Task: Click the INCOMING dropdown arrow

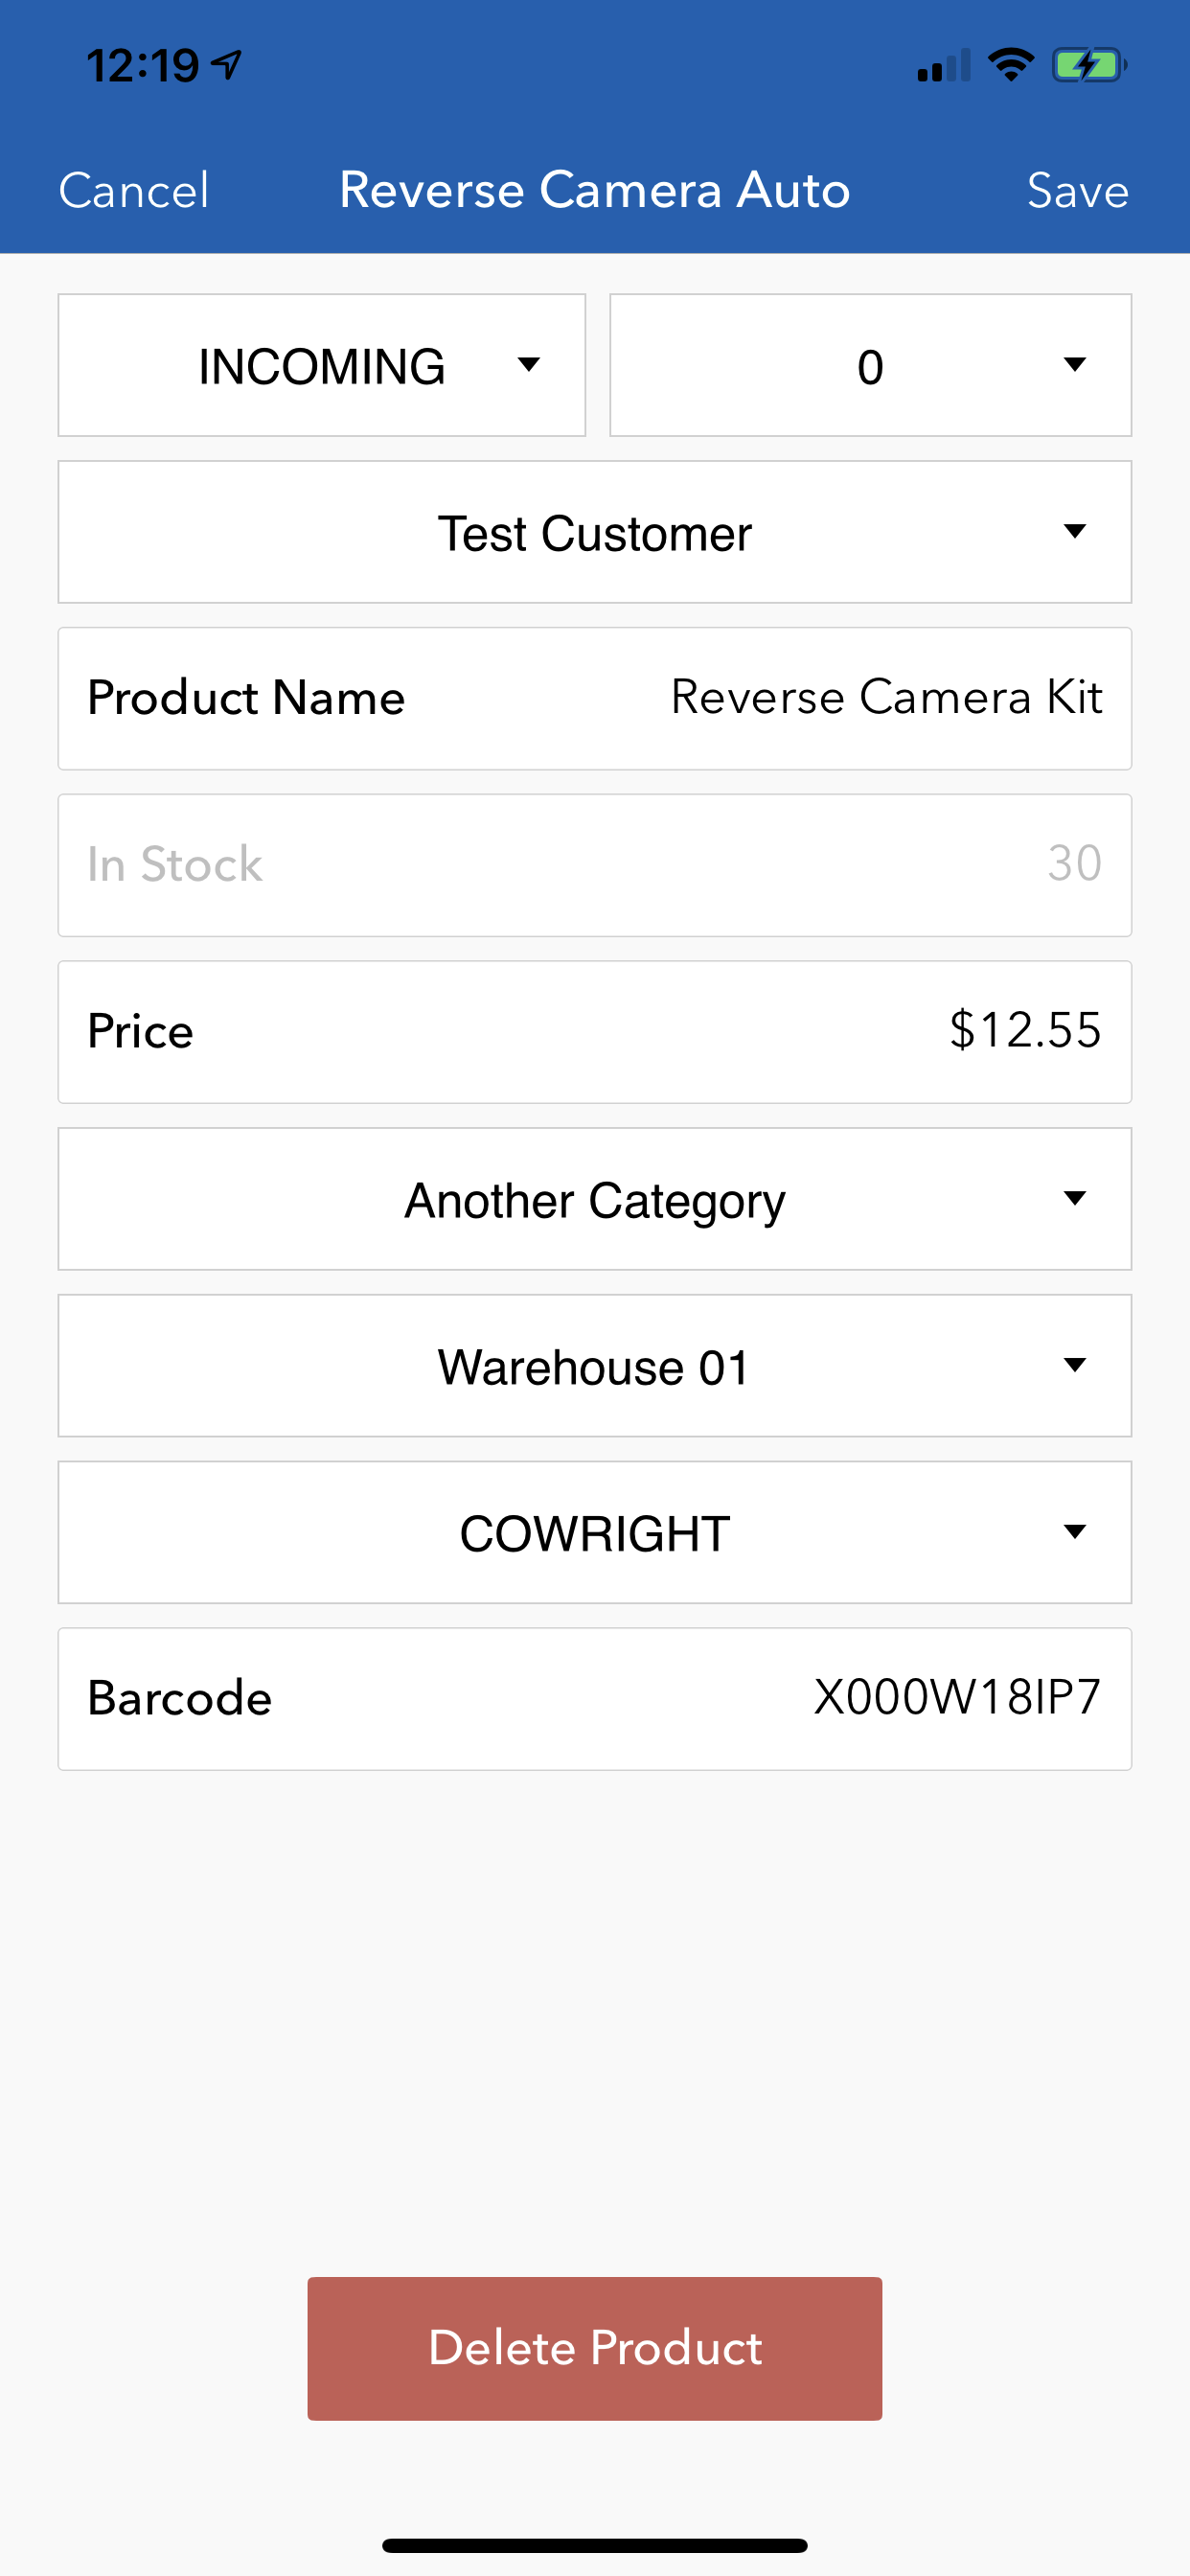Action: 528,365
